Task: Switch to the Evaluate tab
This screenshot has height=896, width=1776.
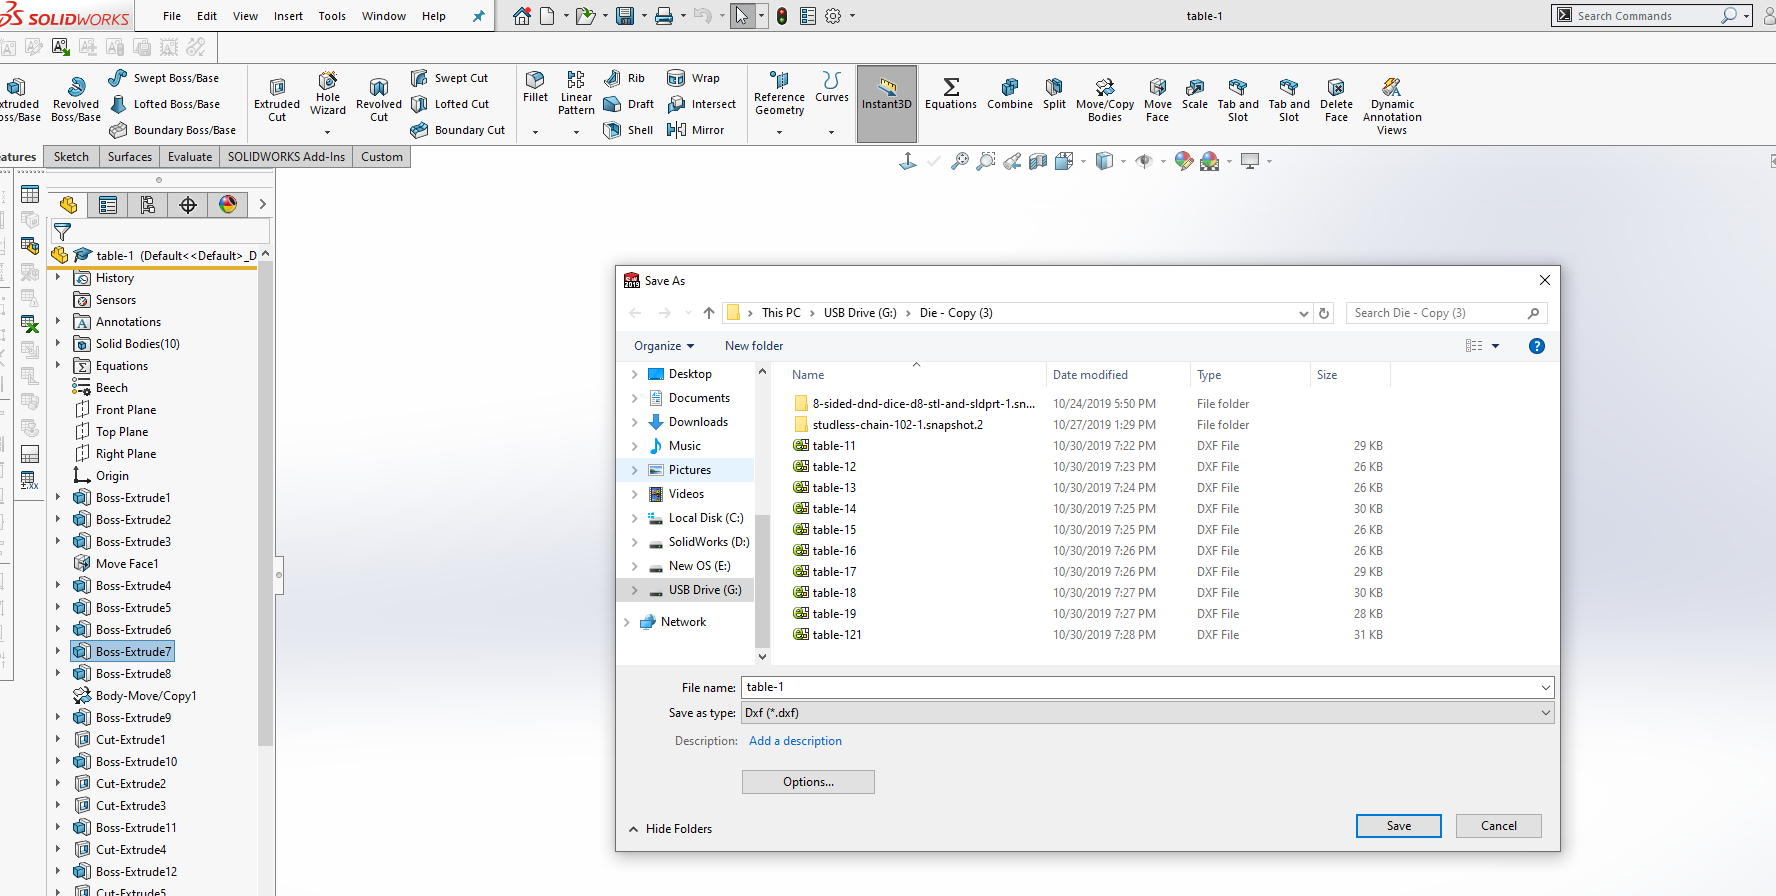Action: (x=190, y=157)
